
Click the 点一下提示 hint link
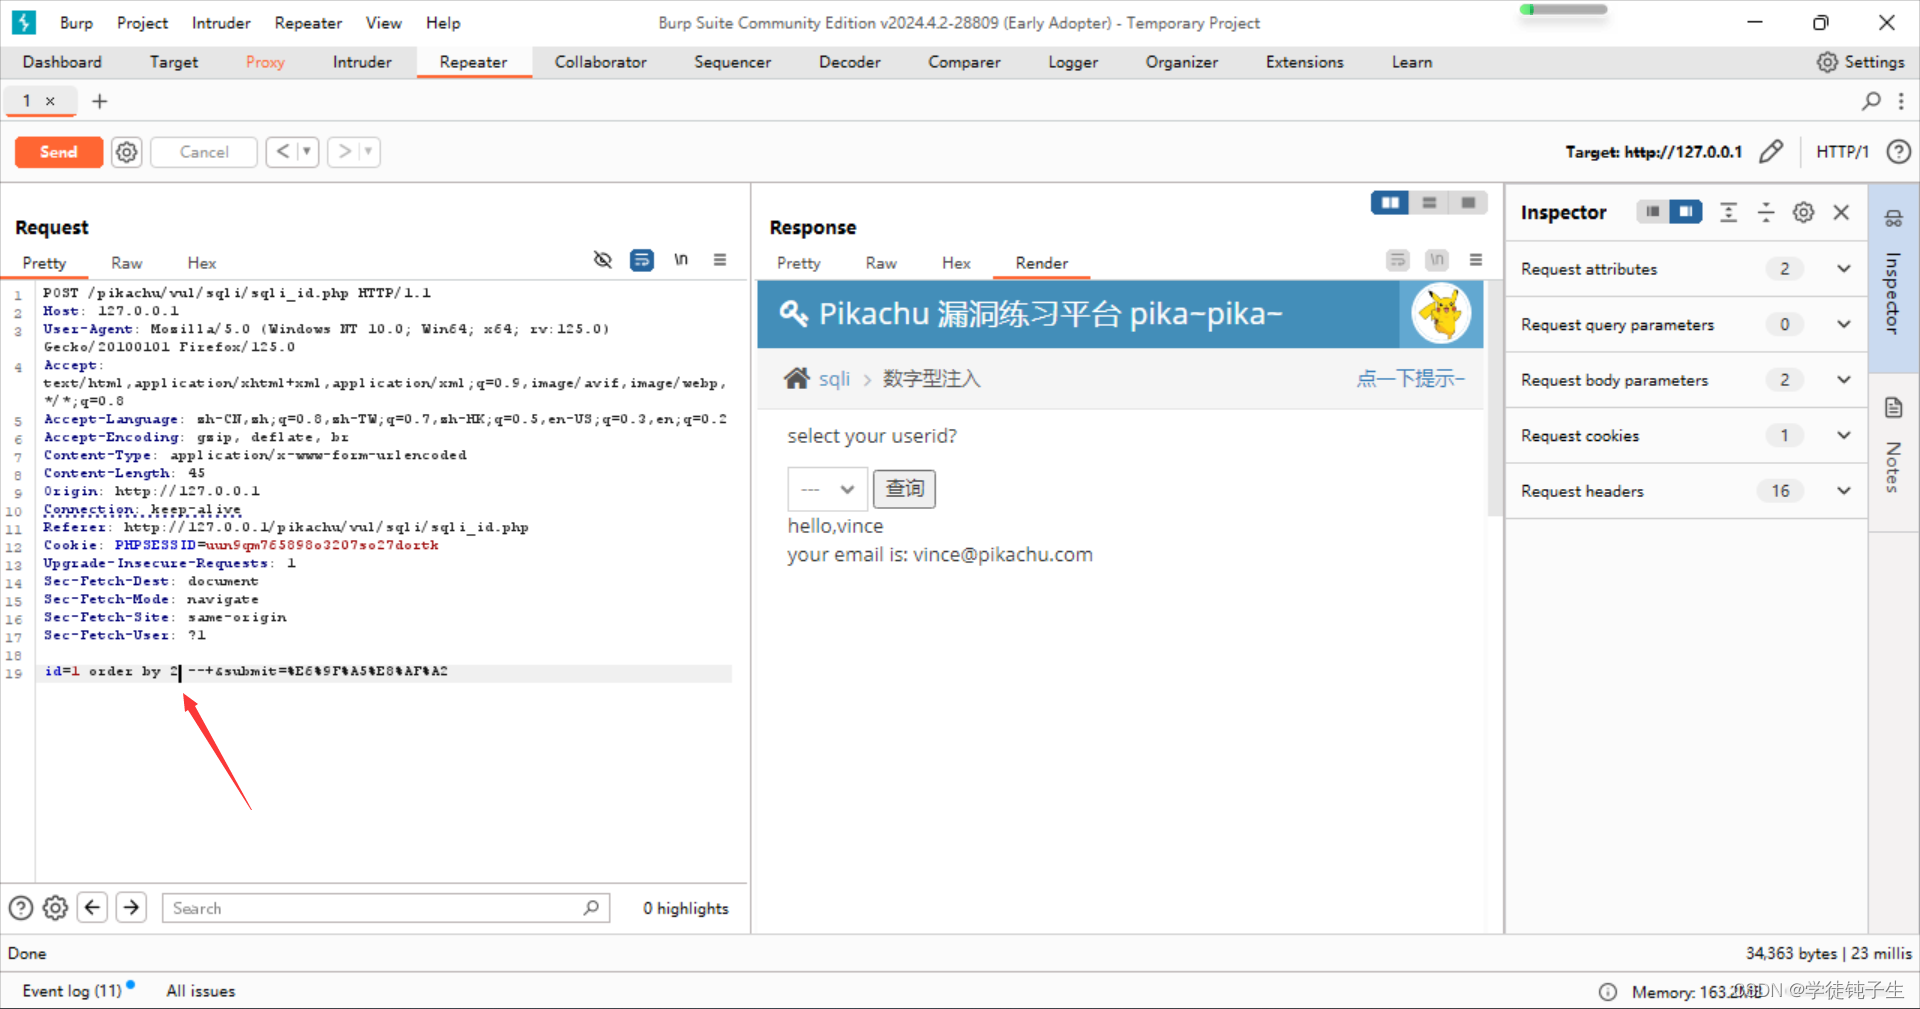(1410, 378)
